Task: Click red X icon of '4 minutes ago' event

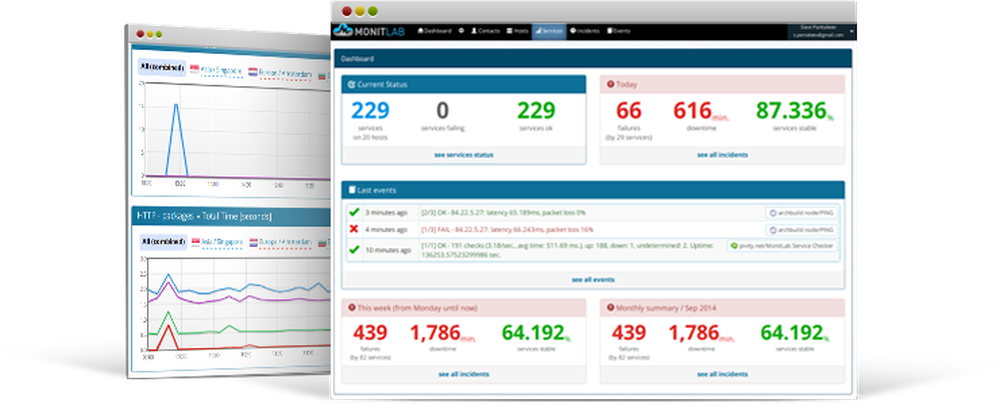Action: click(355, 229)
